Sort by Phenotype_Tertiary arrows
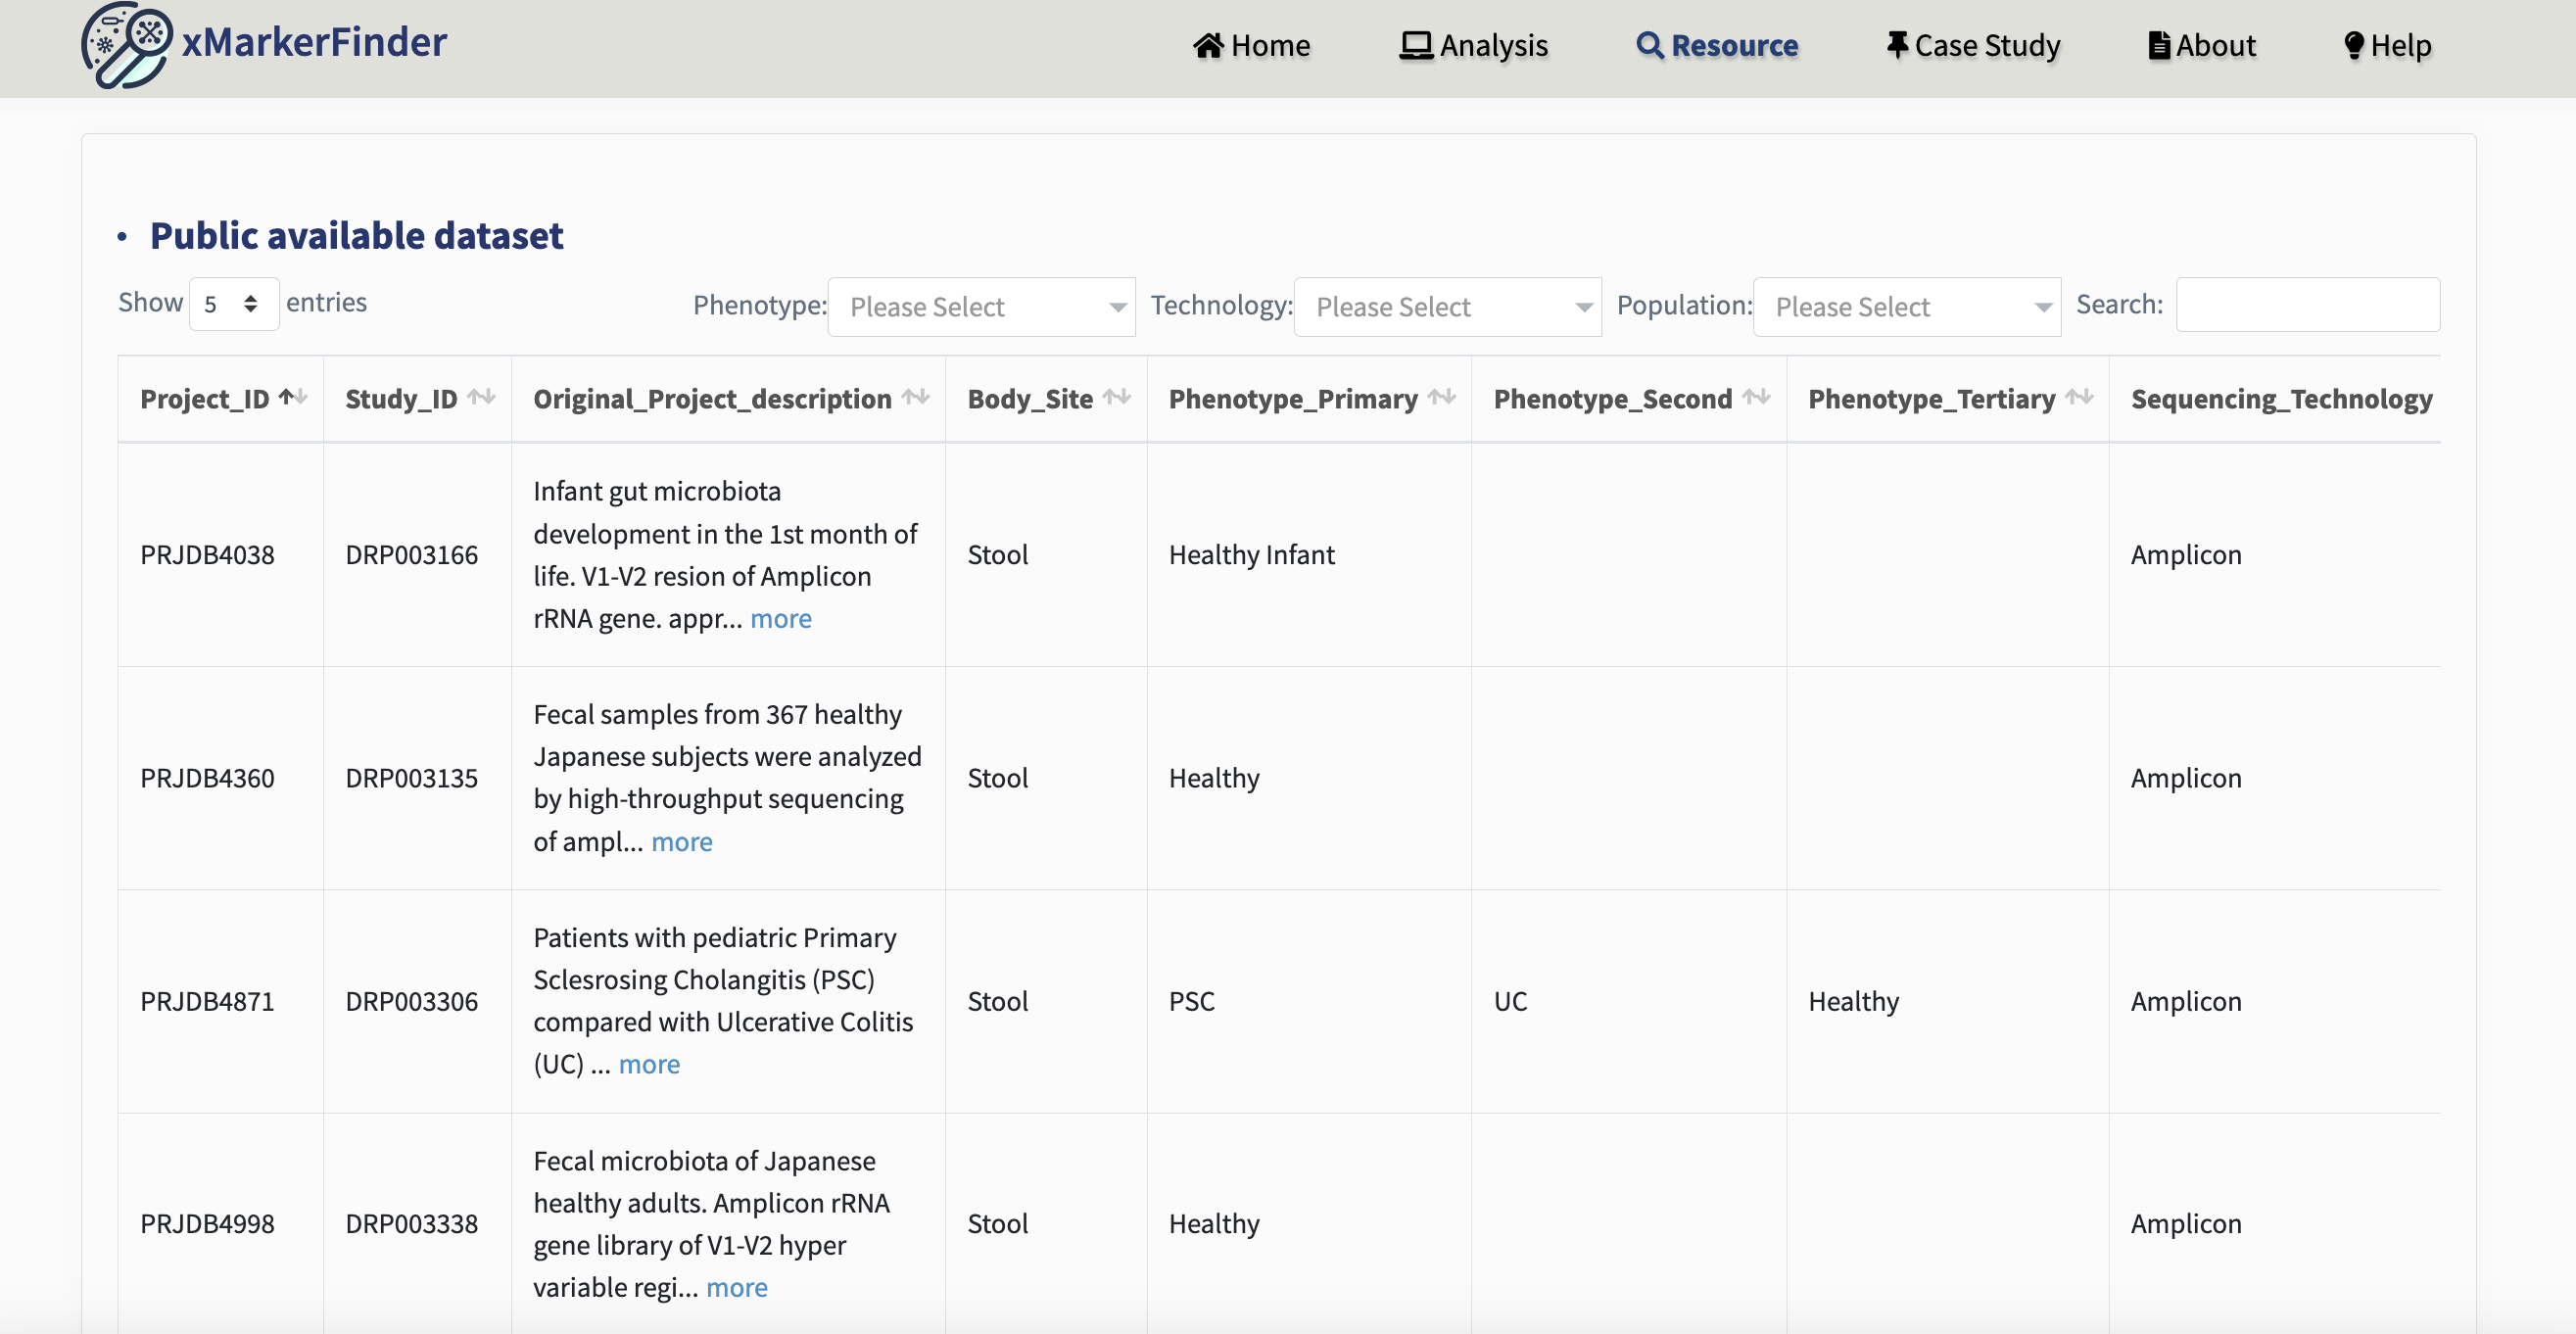2576x1334 pixels. click(x=2079, y=398)
